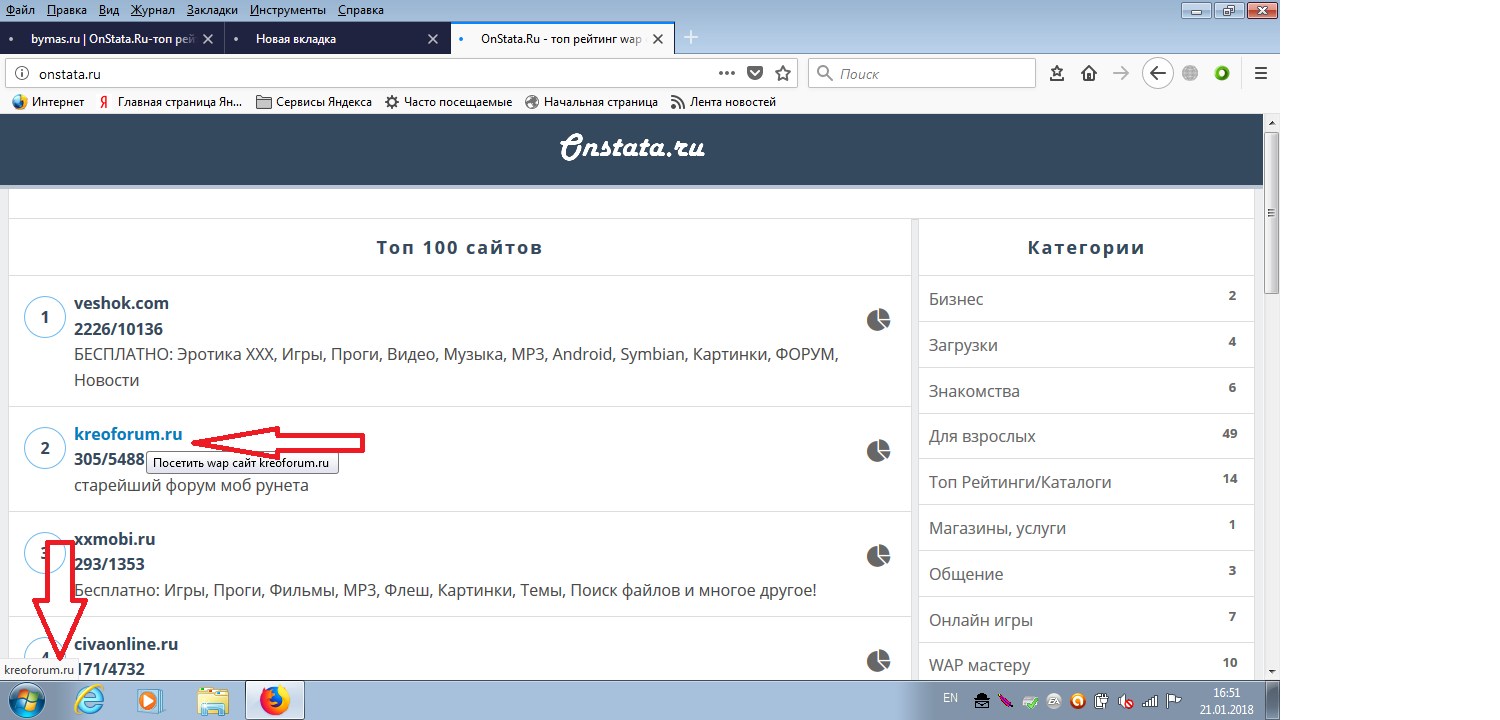The image size is (1500, 720).
Task: Open the hamburger menu in Firefox
Action: click(x=1261, y=73)
